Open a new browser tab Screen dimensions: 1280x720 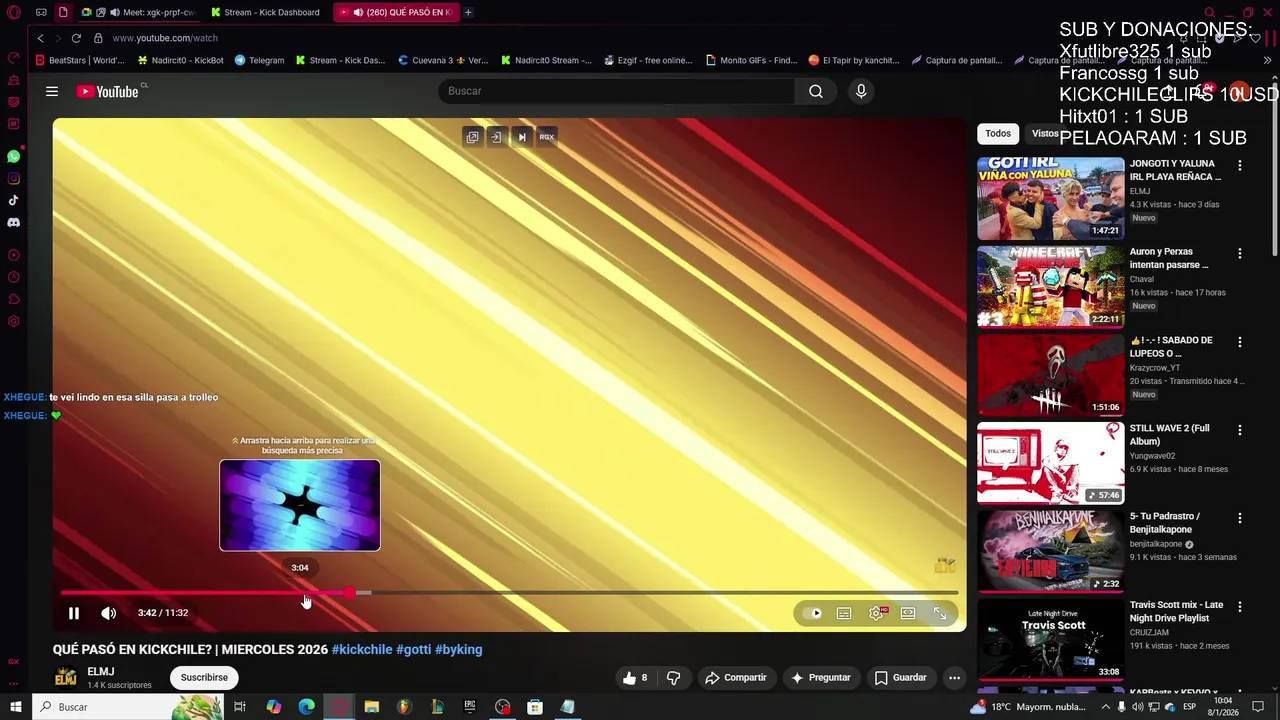(468, 12)
